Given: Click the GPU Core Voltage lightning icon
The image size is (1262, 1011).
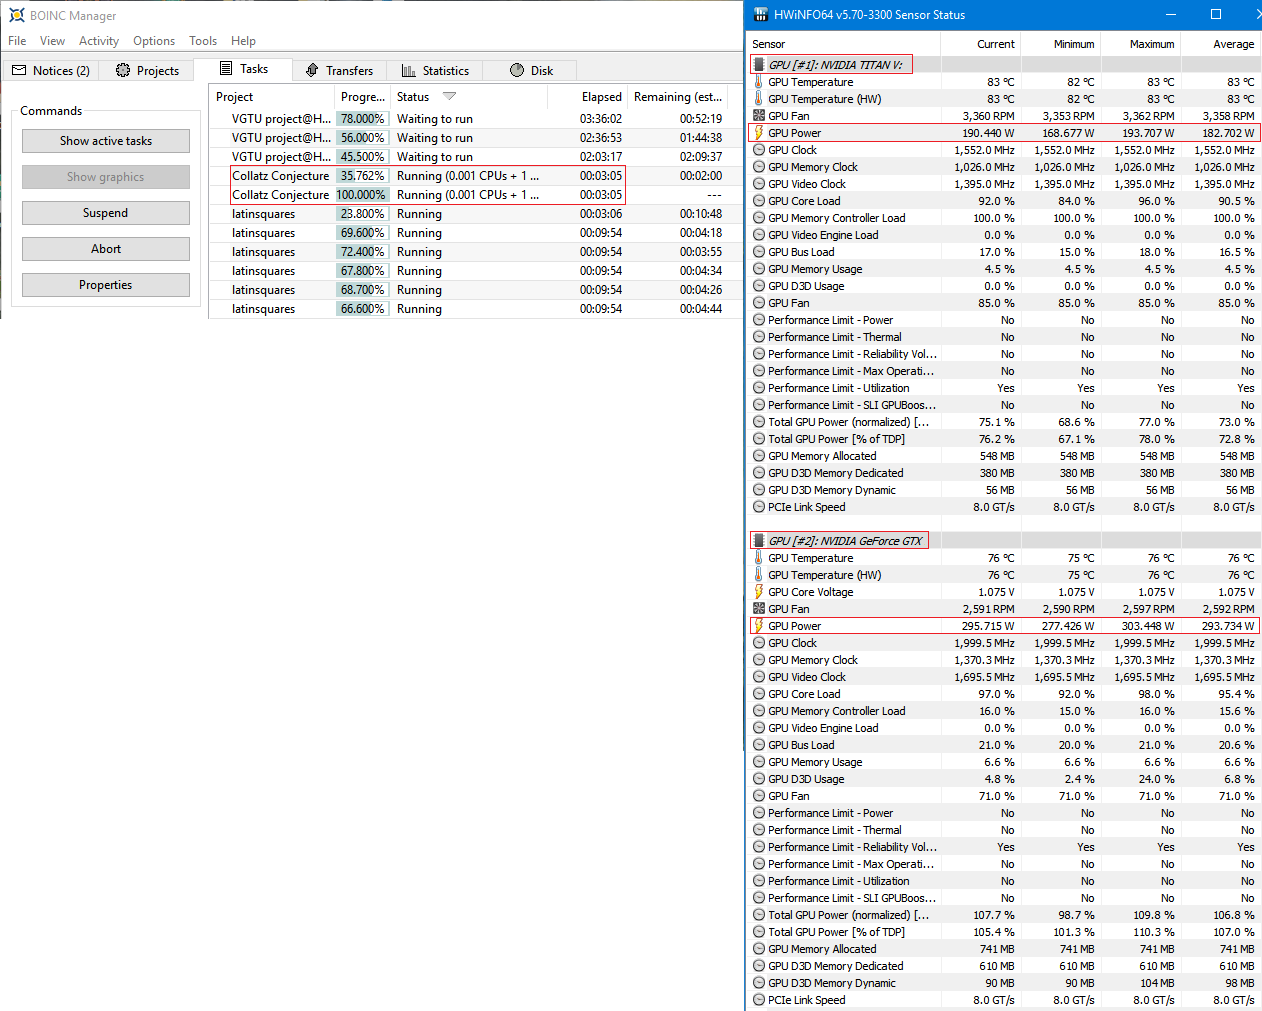Looking at the screenshot, I should pos(759,592).
